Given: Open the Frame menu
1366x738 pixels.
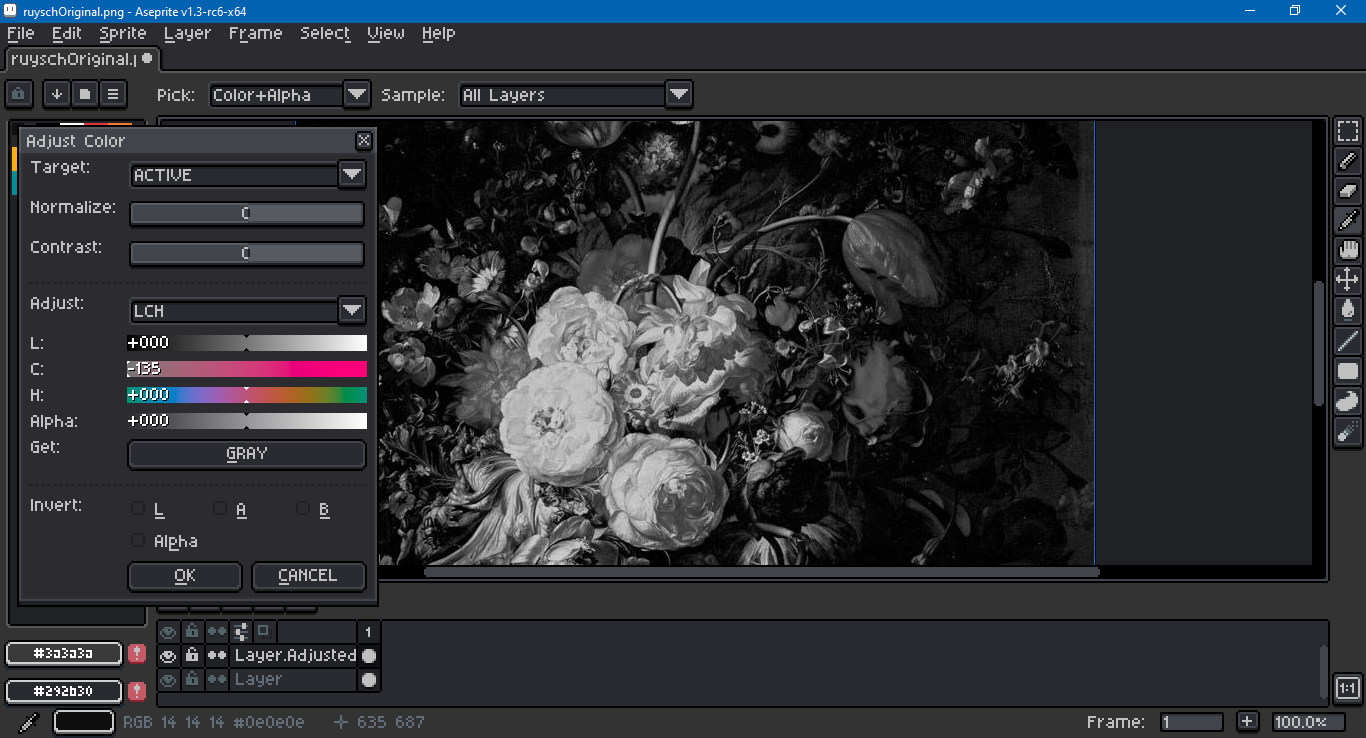Looking at the screenshot, I should (255, 33).
